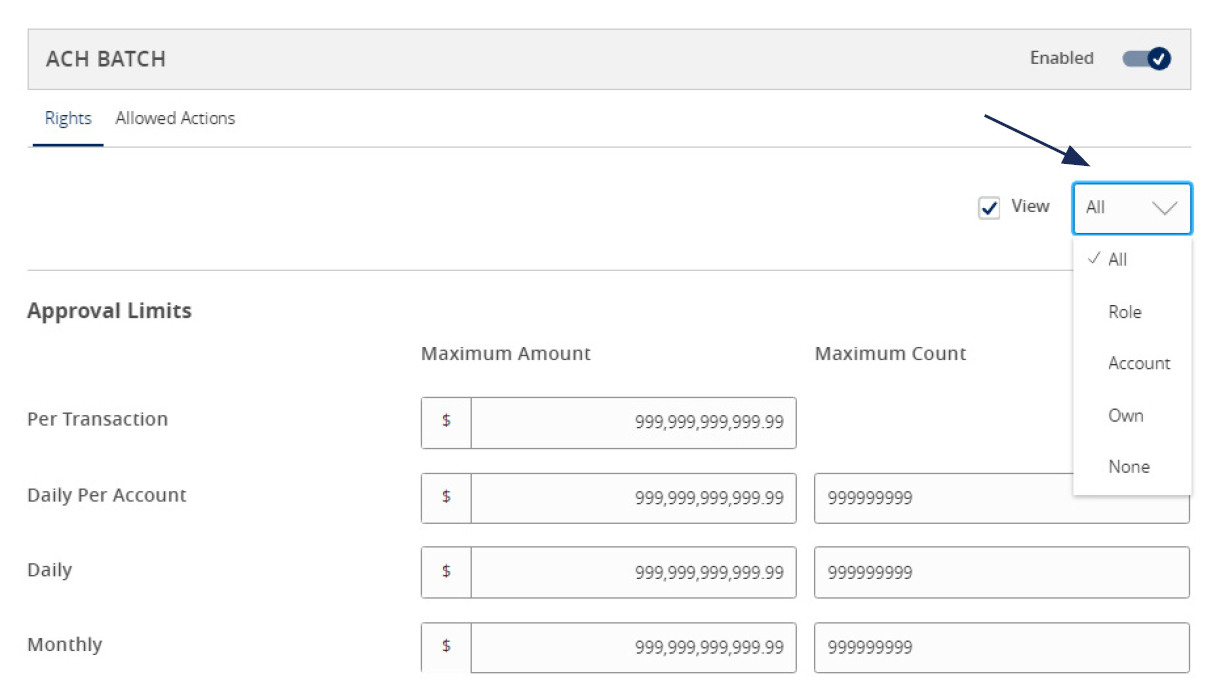Select the Rights tab

tap(66, 118)
